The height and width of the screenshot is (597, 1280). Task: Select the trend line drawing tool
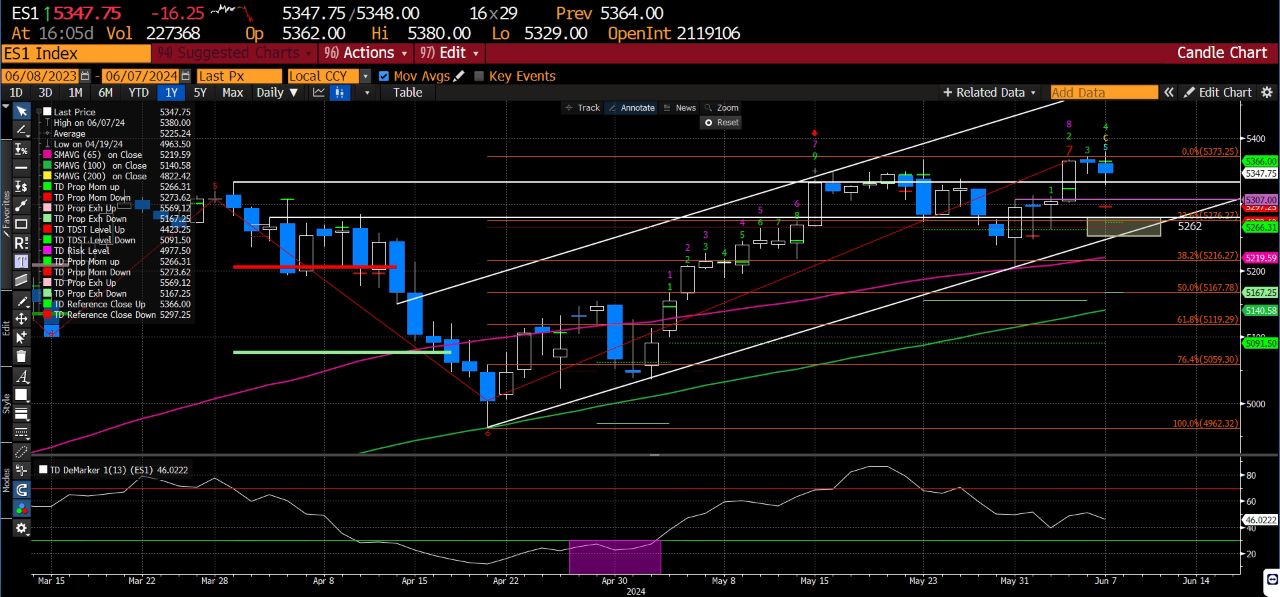(22, 129)
